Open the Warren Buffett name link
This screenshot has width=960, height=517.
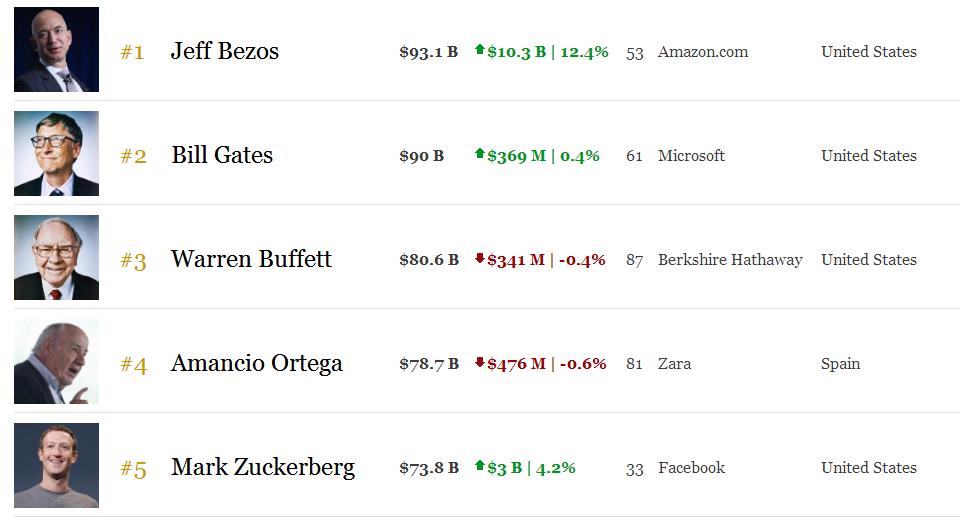tap(251, 259)
